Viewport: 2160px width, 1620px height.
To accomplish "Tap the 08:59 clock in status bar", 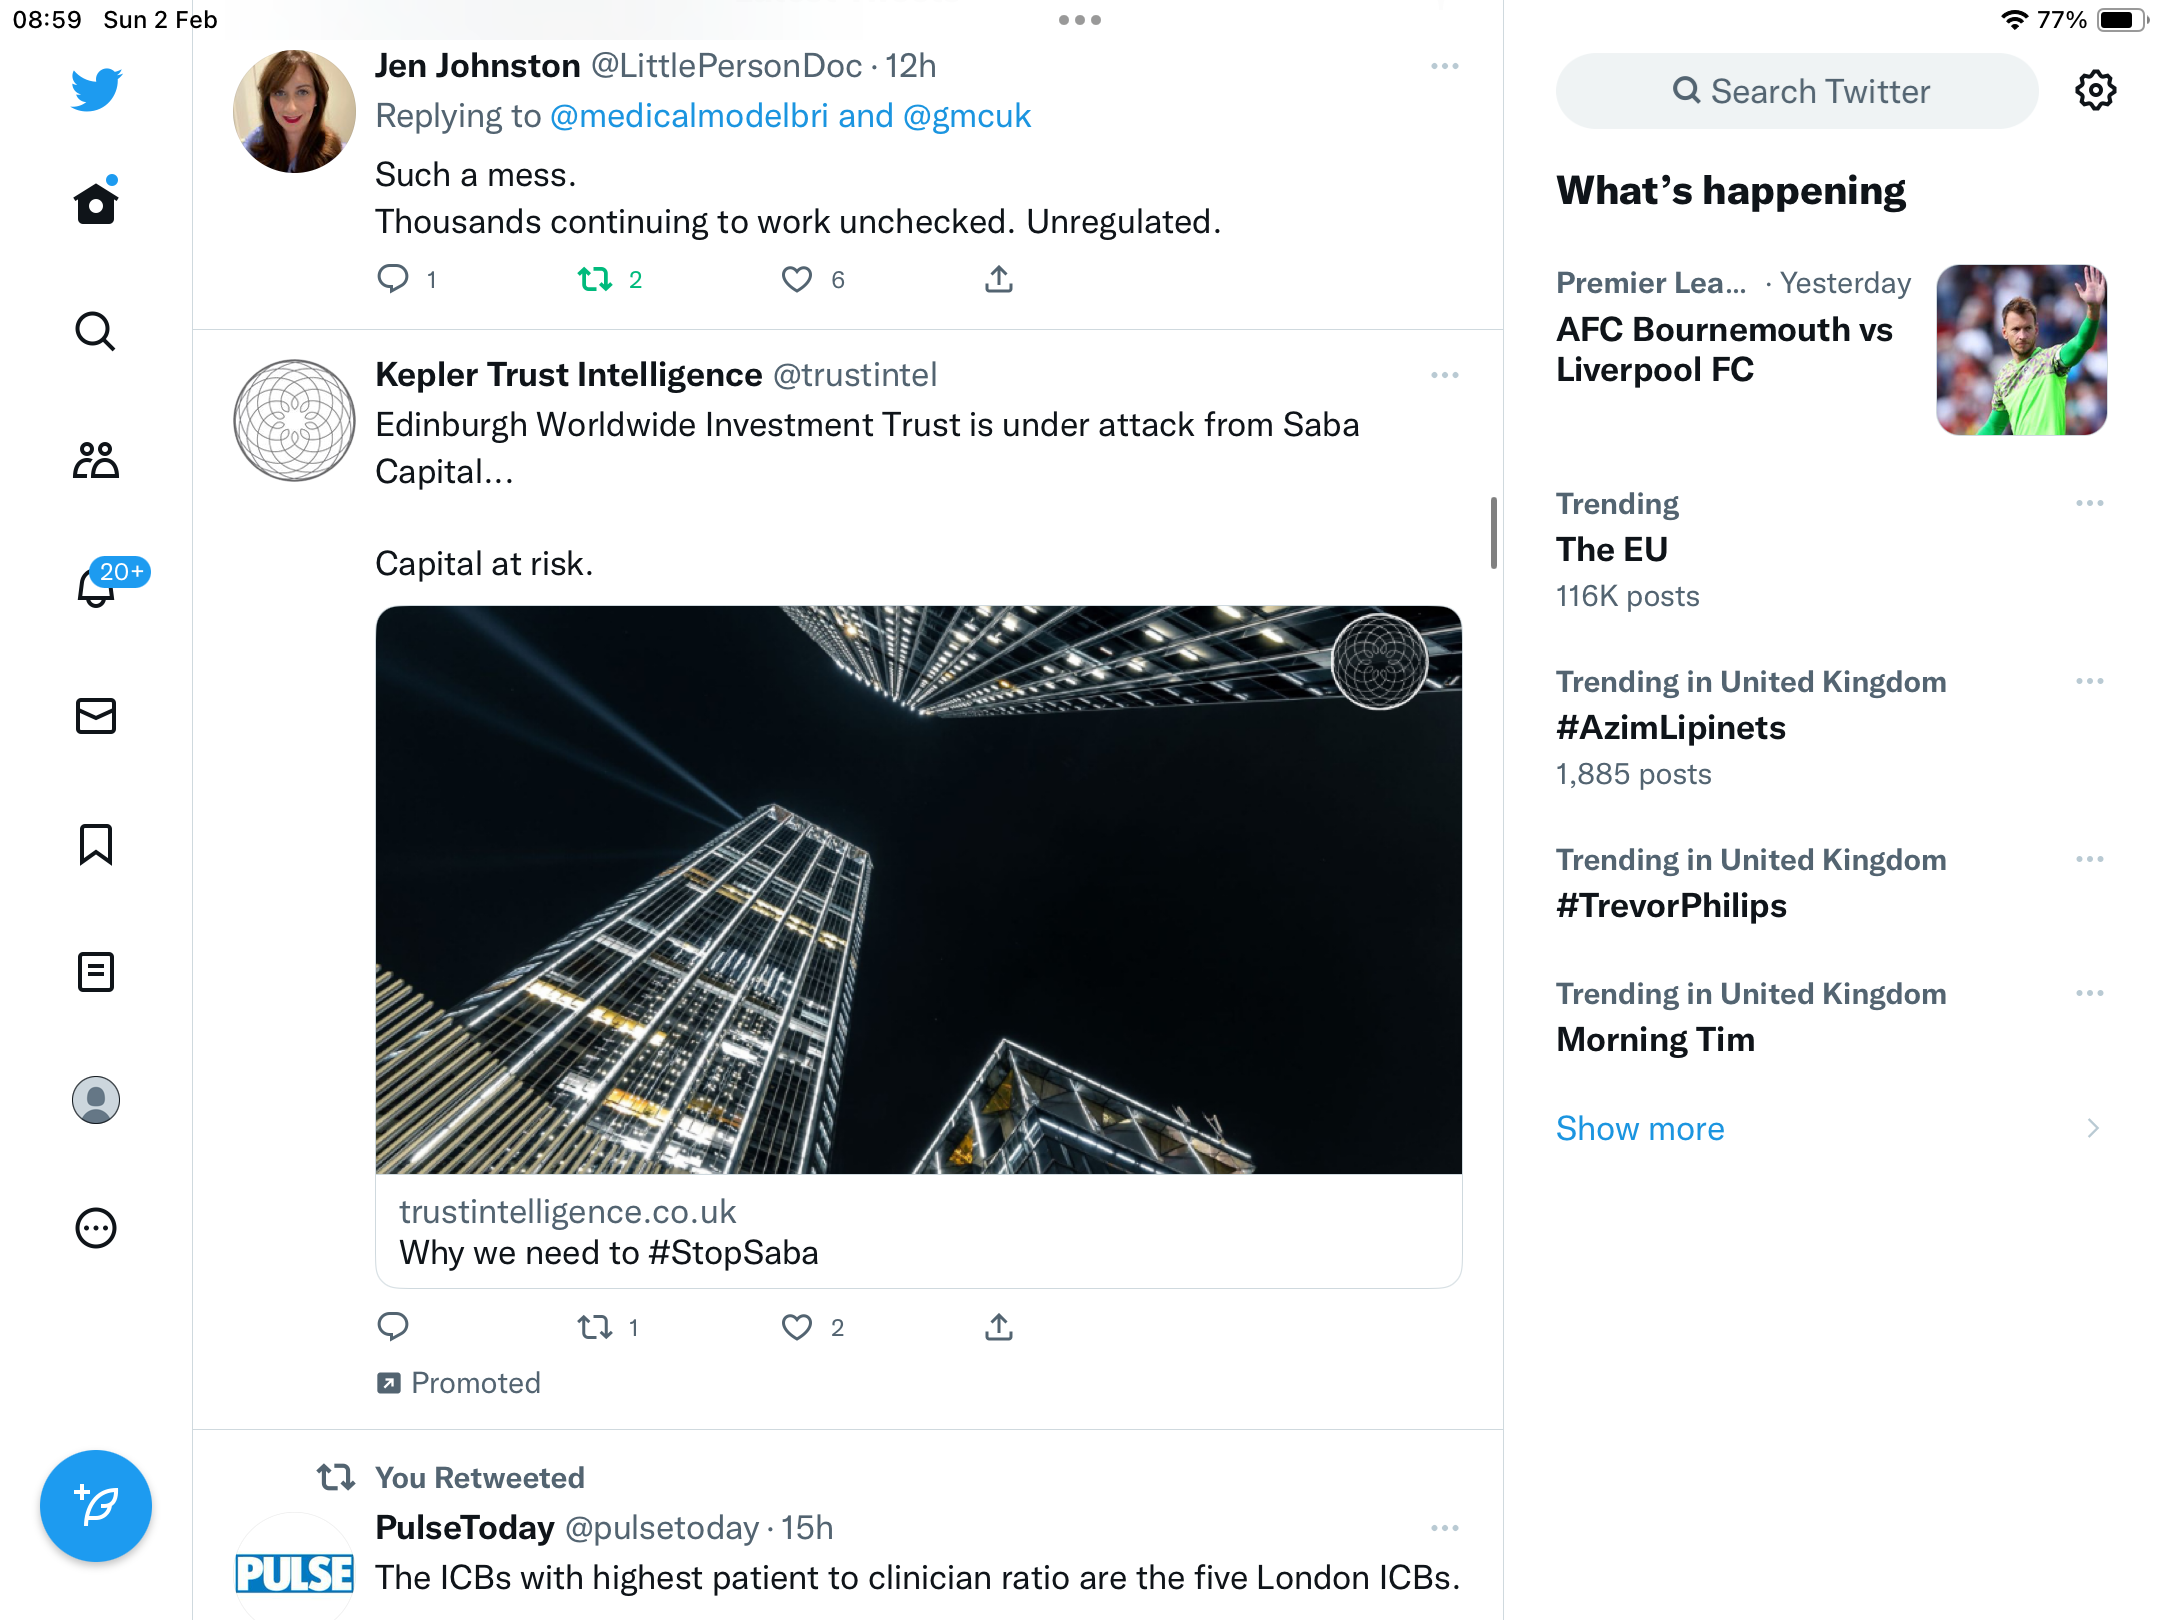I will point(47,20).
